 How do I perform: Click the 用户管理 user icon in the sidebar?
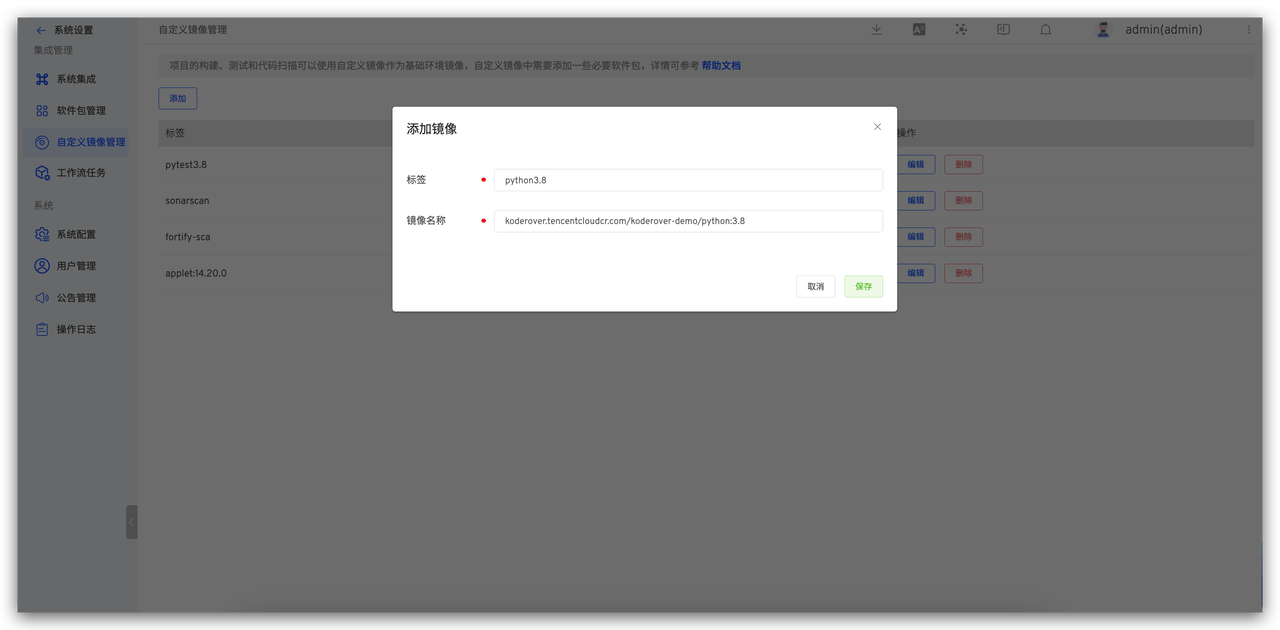[40, 265]
